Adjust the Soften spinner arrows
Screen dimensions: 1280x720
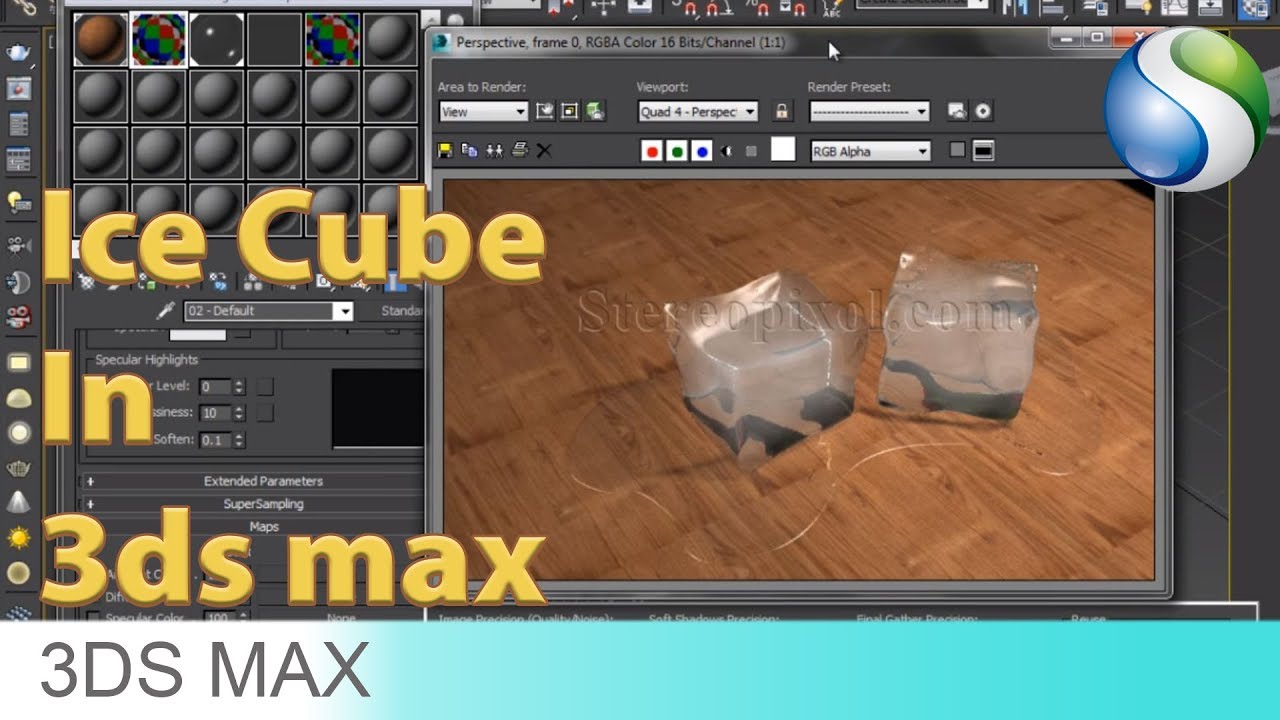(239, 440)
